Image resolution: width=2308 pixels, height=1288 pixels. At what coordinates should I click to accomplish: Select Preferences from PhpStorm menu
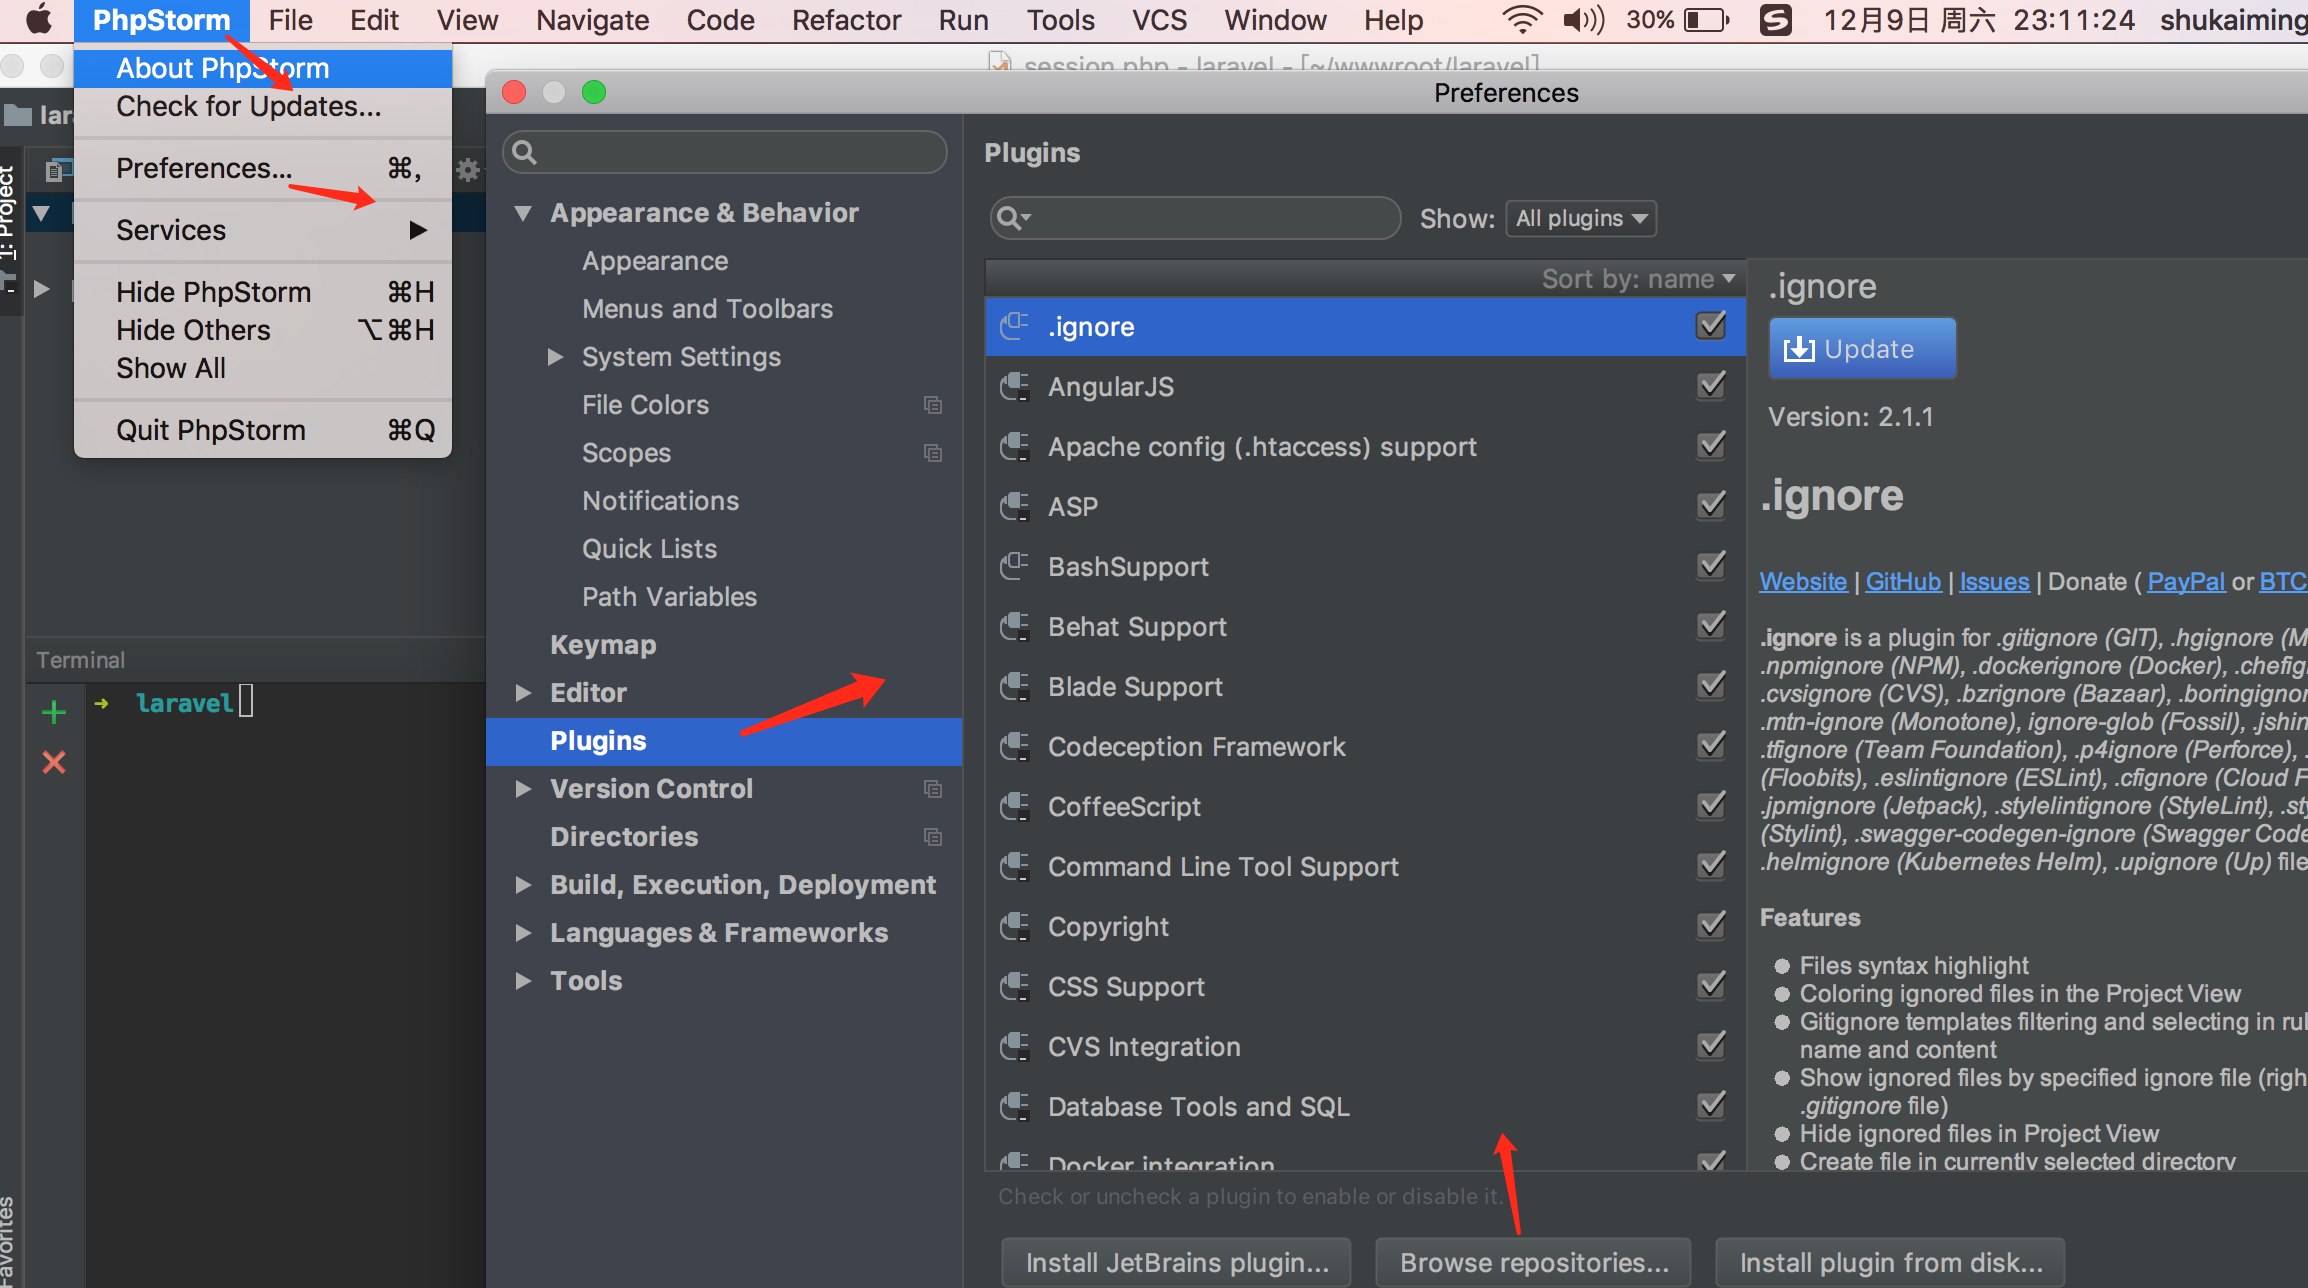point(201,166)
